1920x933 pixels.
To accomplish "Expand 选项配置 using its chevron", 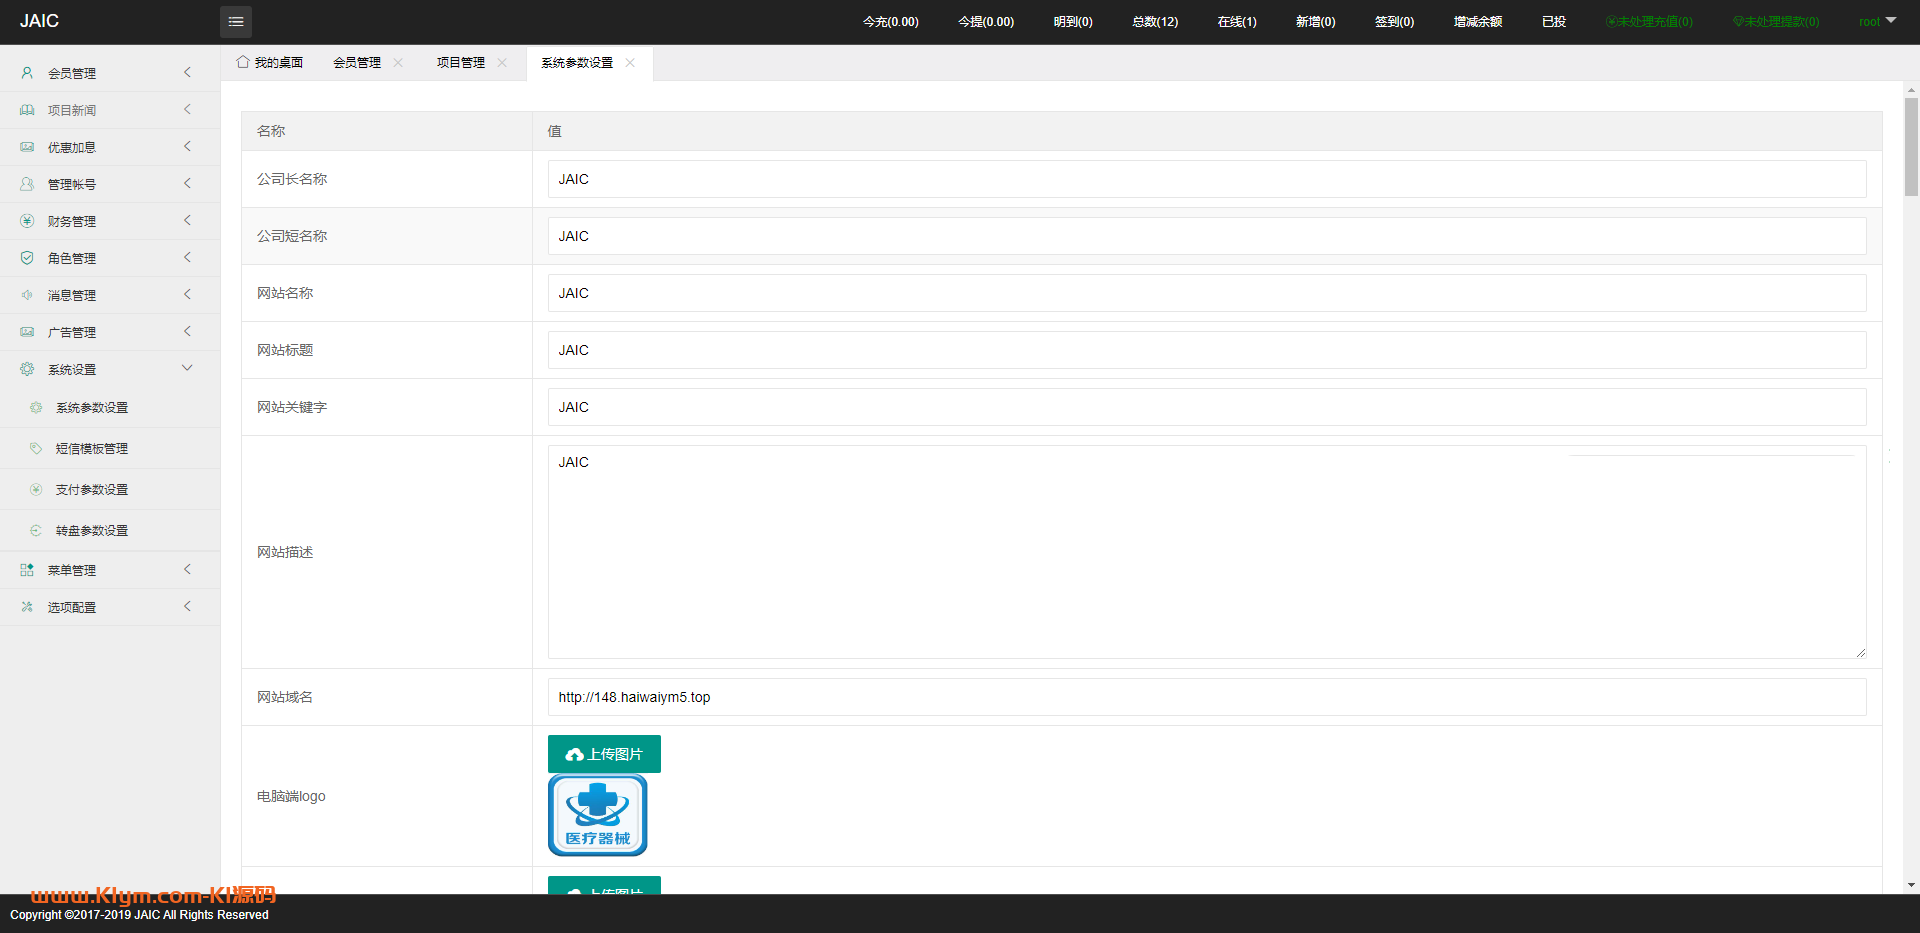I will 187,606.
